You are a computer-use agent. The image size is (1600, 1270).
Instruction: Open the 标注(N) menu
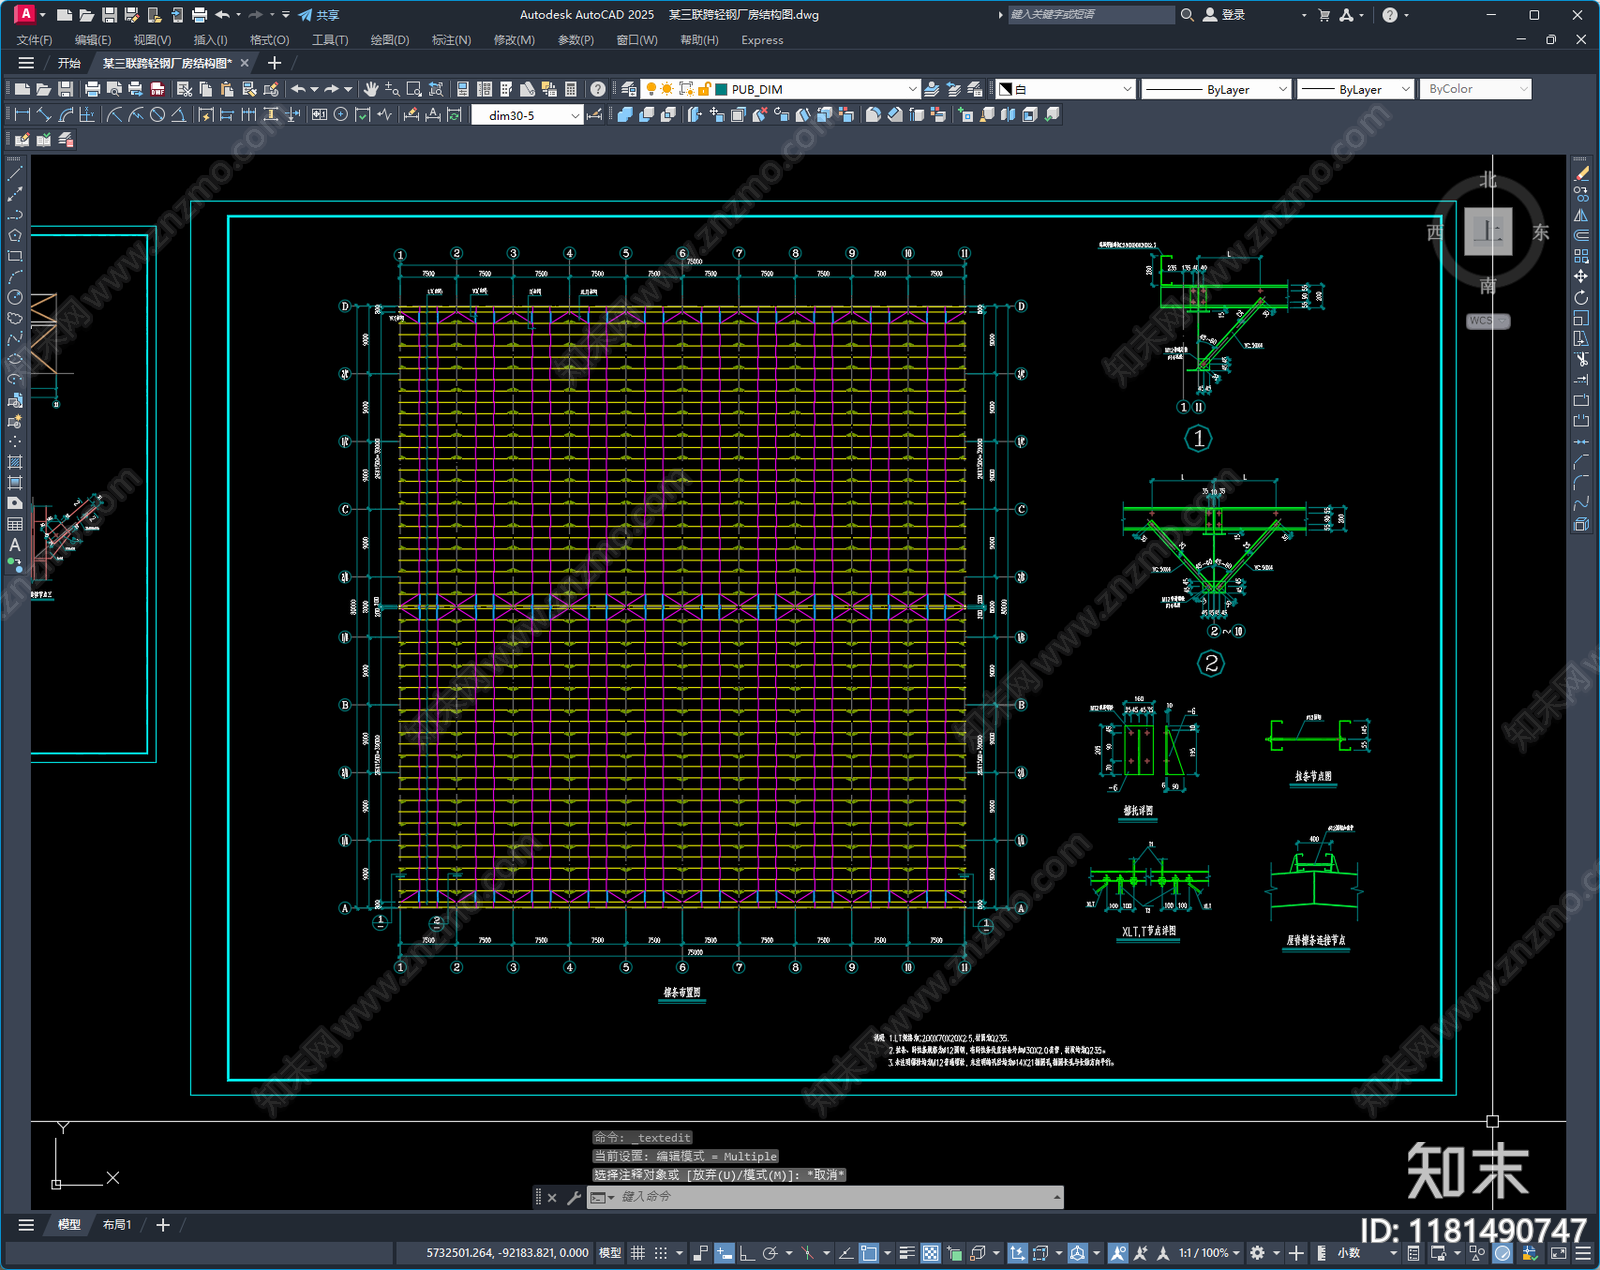451,40
